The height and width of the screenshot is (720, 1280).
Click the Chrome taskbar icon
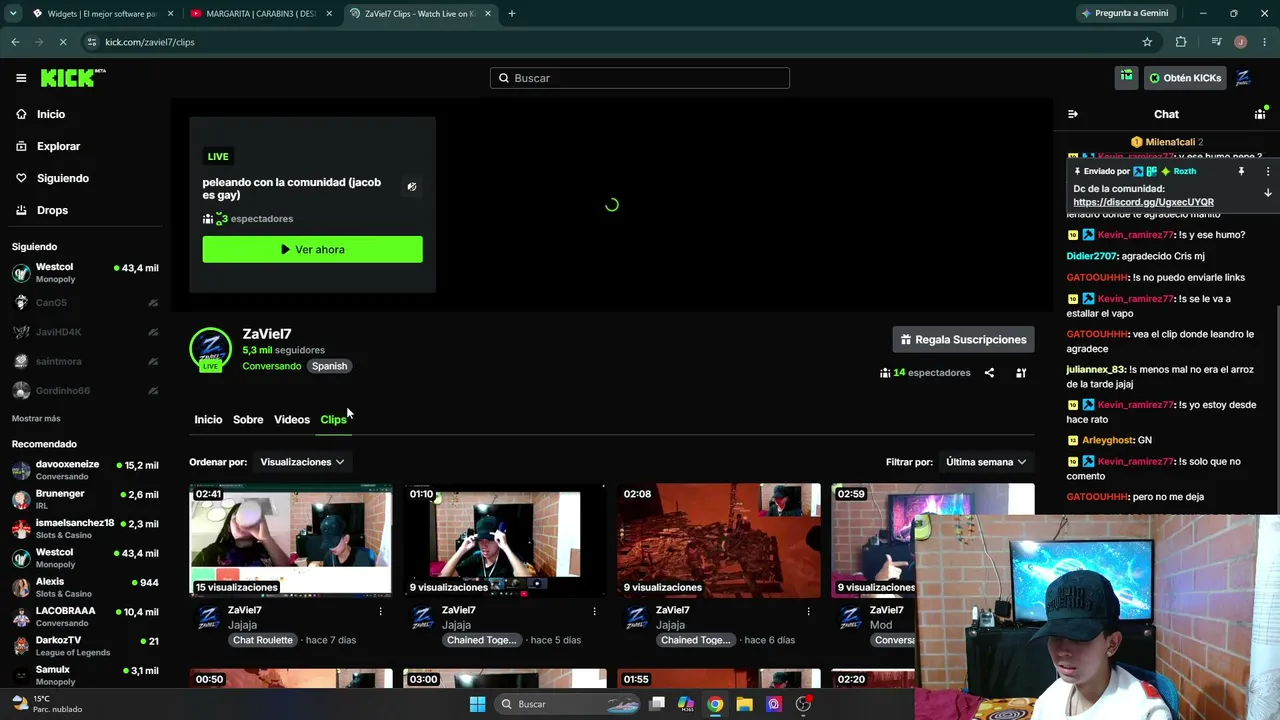tap(715, 704)
